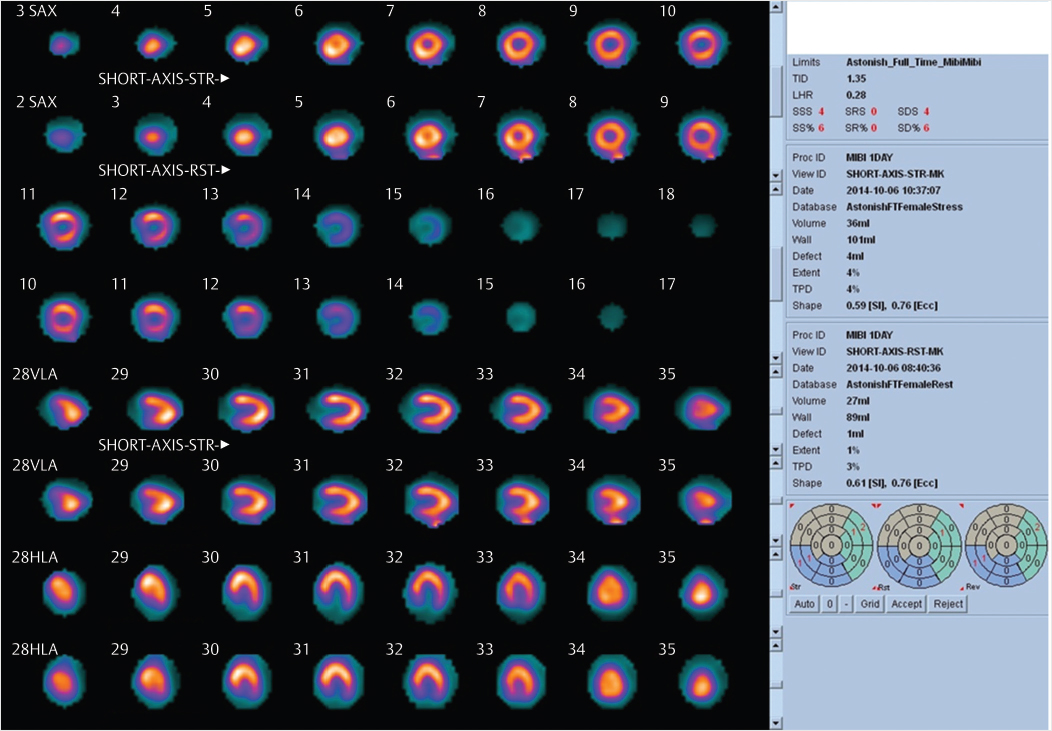This screenshot has width=1052, height=731.
Task: Select stress short-axis slice 8 image
Action: [x=519, y=43]
